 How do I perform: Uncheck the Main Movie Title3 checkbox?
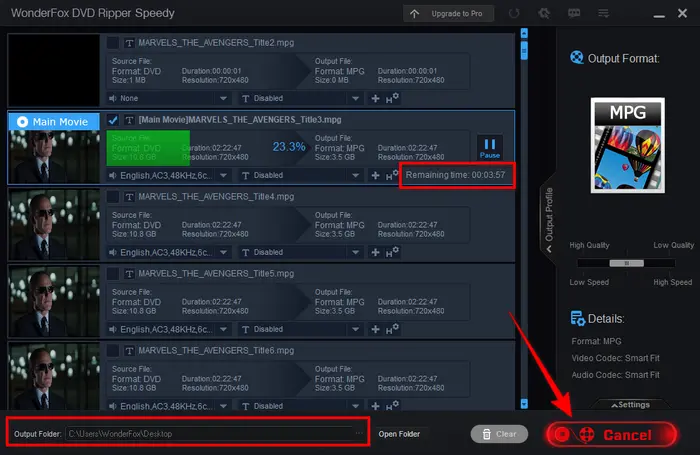[112, 120]
